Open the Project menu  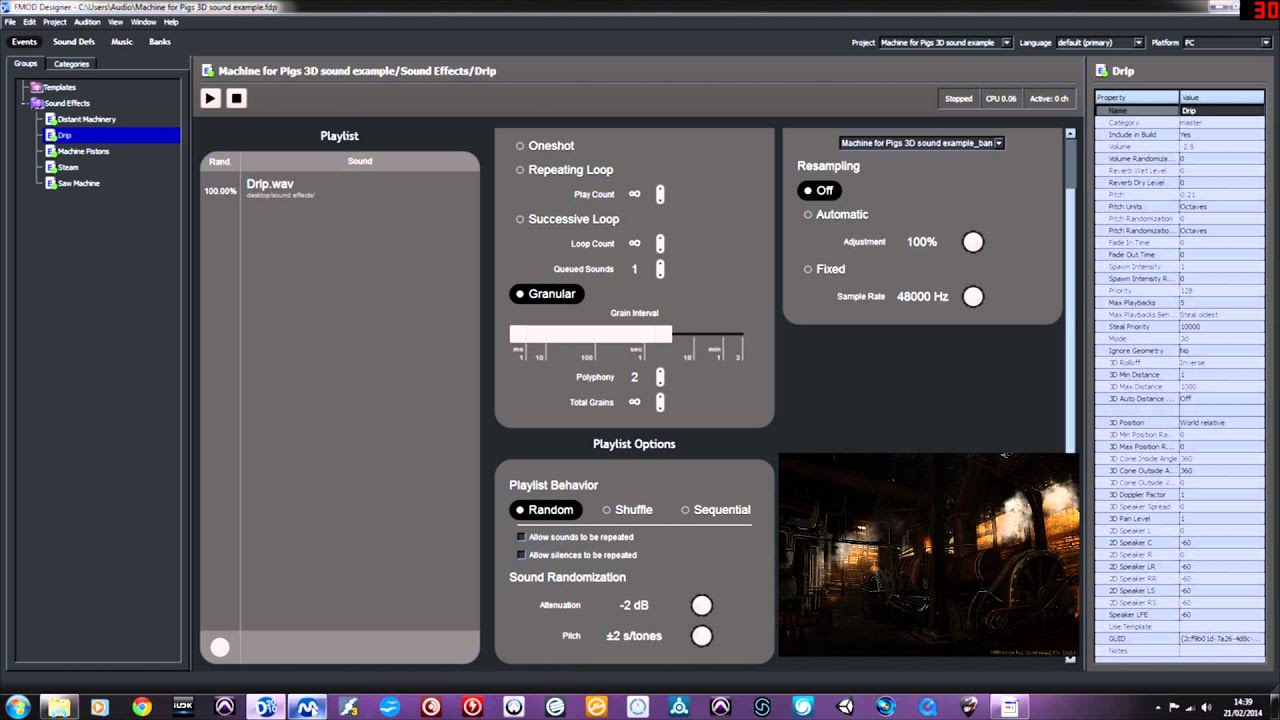click(55, 22)
